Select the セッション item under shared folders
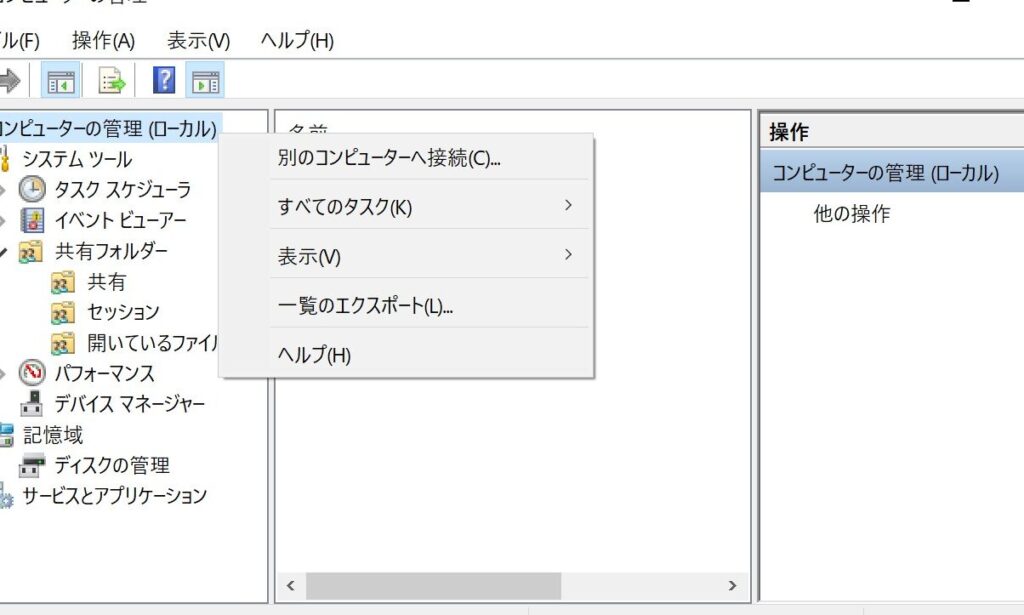Viewport: 1024px width, 615px height. pyautogui.click(x=123, y=312)
